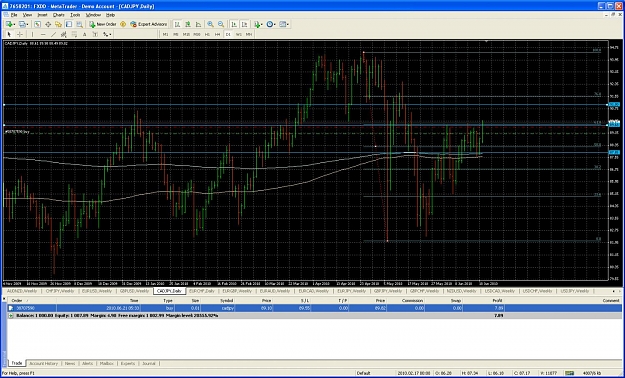Image resolution: width=625 pixels, height=378 pixels.
Task: Open MetaEditor yellow icon next to New Order
Action: tap(123, 24)
